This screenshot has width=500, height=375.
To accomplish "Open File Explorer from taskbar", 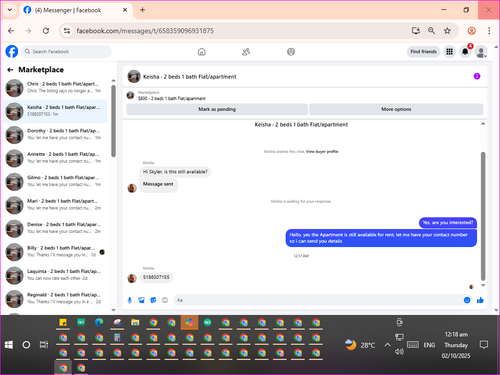I will (x=135, y=322).
